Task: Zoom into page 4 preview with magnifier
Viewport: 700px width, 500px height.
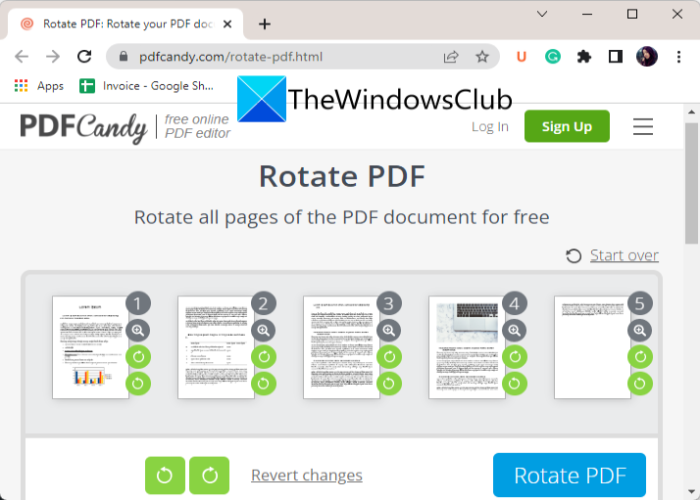Action: coord(514,330)
